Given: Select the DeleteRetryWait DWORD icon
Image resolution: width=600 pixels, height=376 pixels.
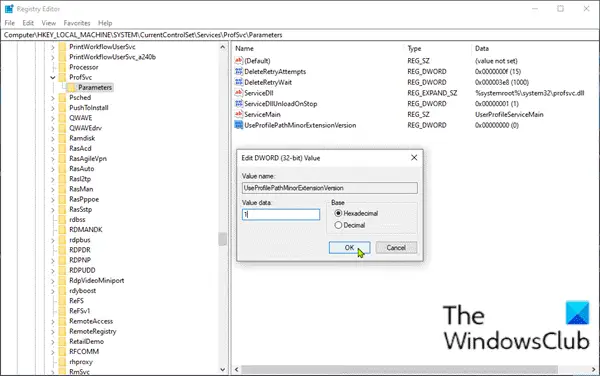Looking at the screenshot, I should coord(239,82).
